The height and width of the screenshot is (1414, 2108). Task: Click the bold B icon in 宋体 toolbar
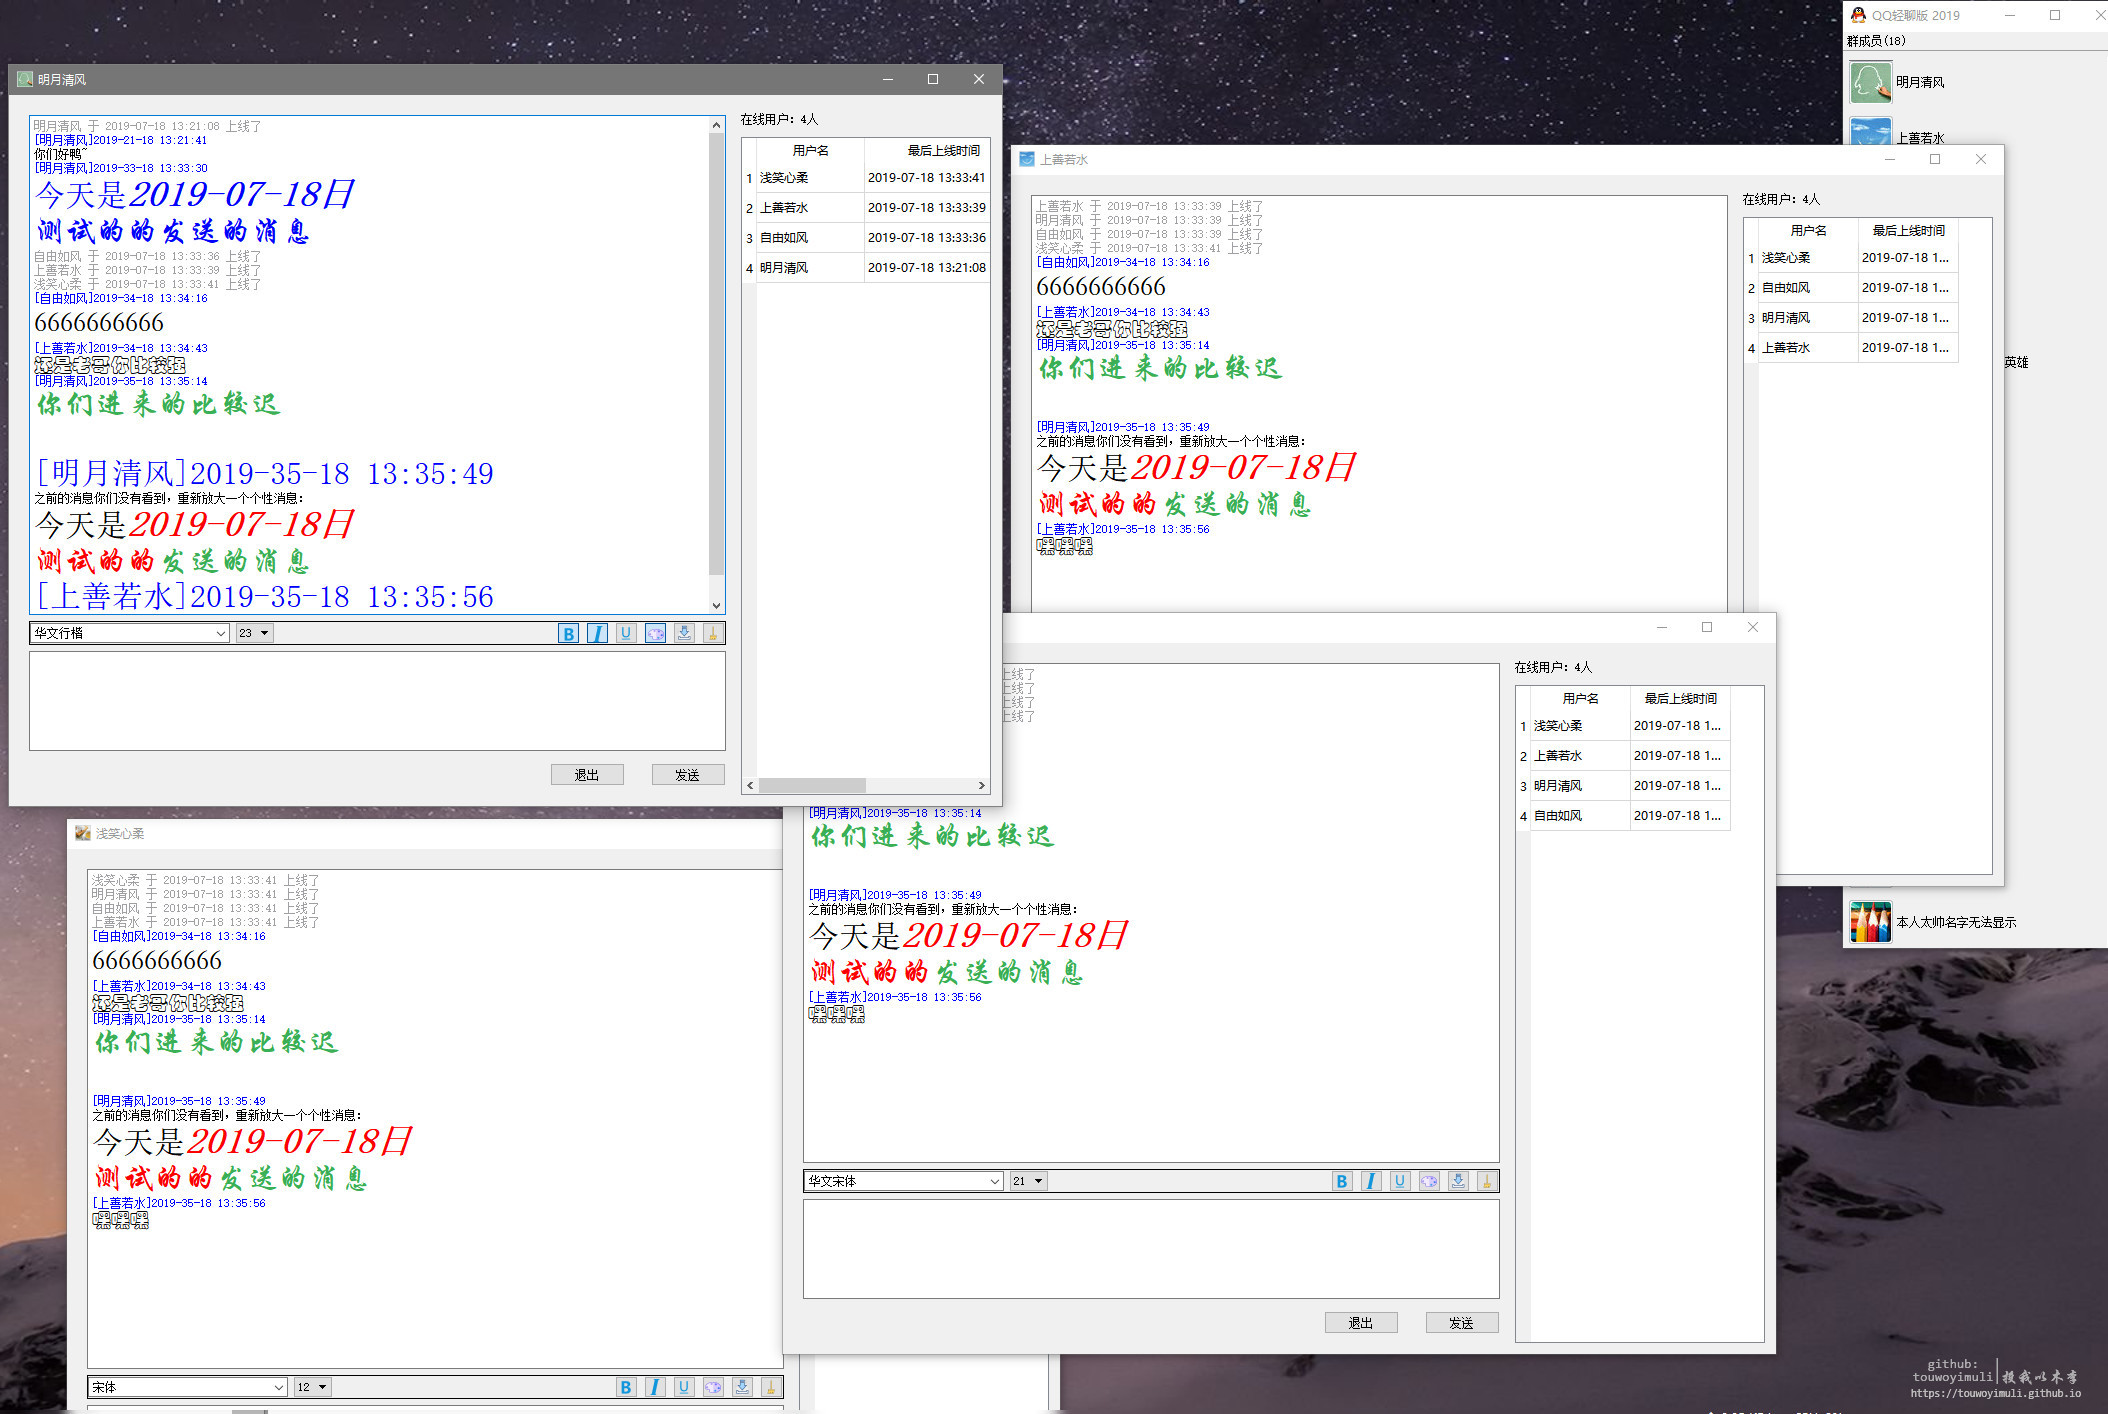pyautogui.click(x=626, y=1387)
